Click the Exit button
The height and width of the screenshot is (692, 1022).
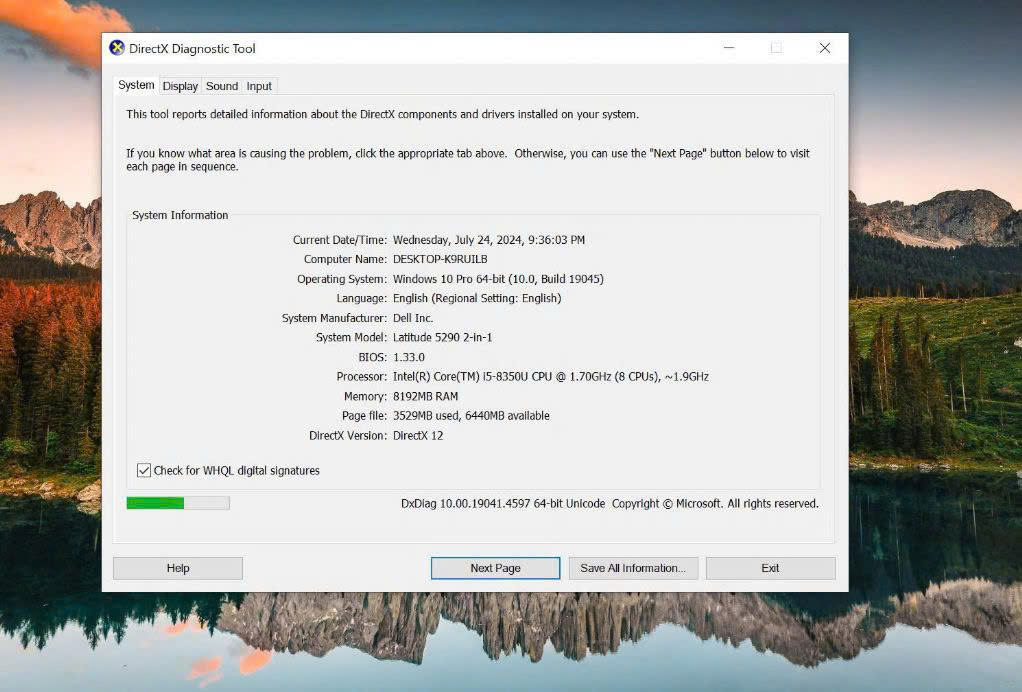click(770, 568)
